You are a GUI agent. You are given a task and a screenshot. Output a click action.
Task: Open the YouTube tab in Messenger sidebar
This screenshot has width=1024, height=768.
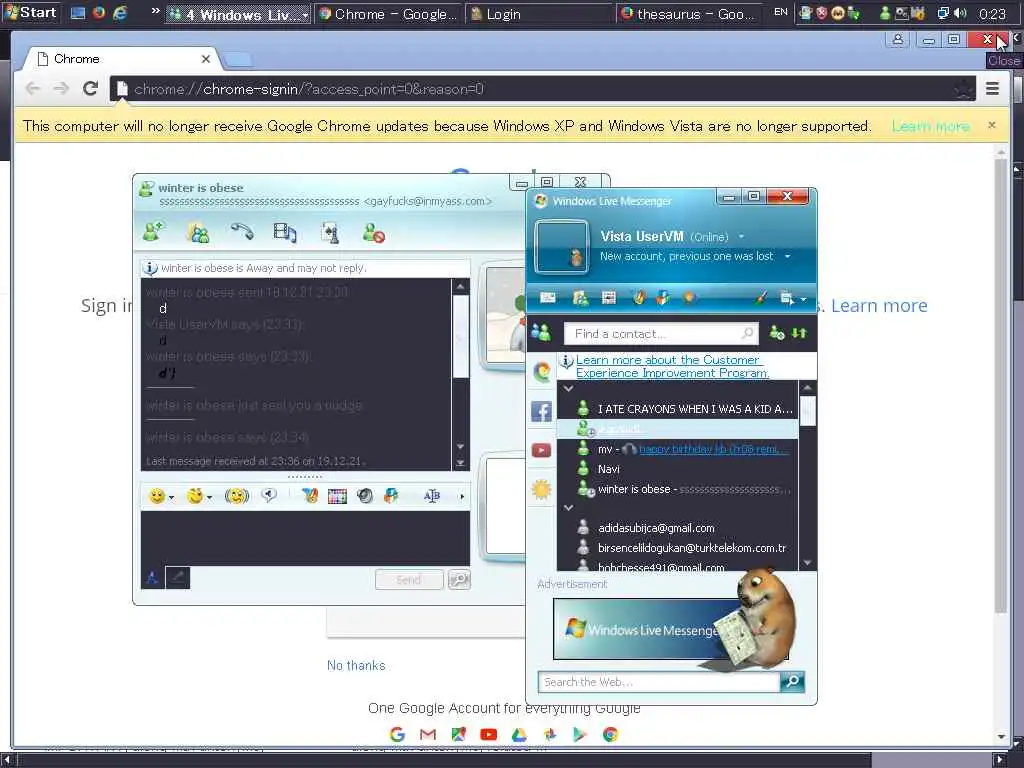click(x=541, y=450)
